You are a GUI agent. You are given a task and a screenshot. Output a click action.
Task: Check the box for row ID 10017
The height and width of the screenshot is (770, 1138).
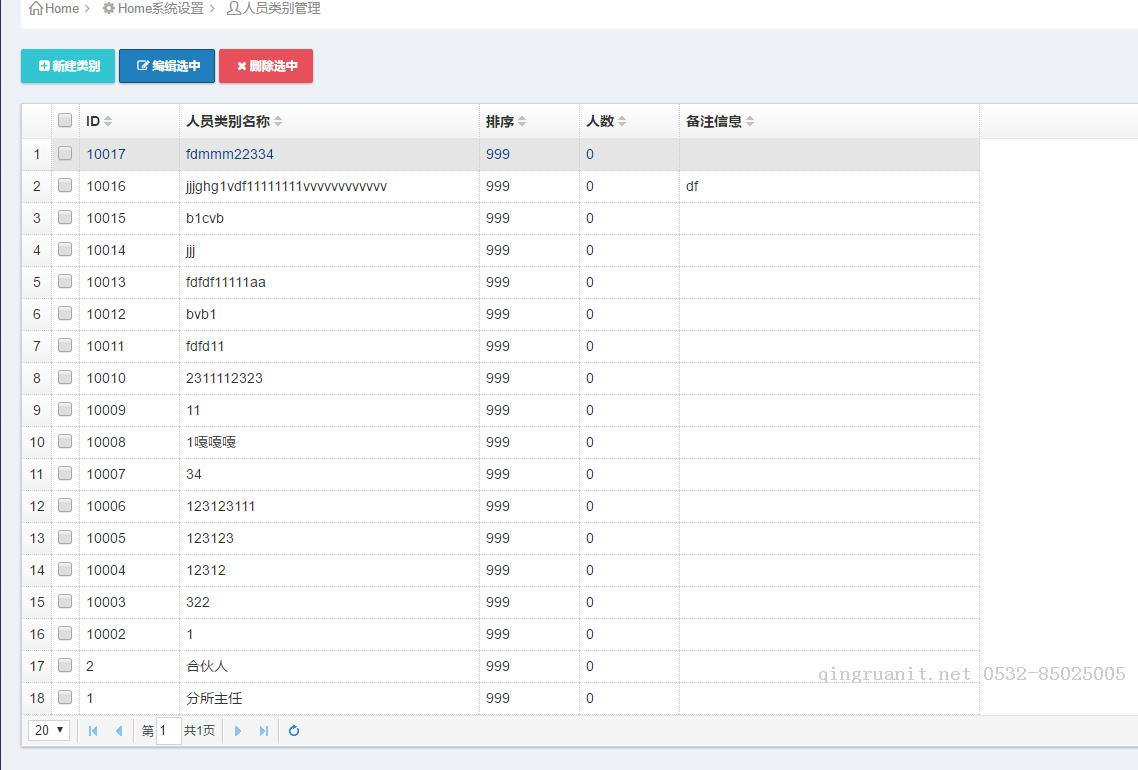click(x=65, y=154)
